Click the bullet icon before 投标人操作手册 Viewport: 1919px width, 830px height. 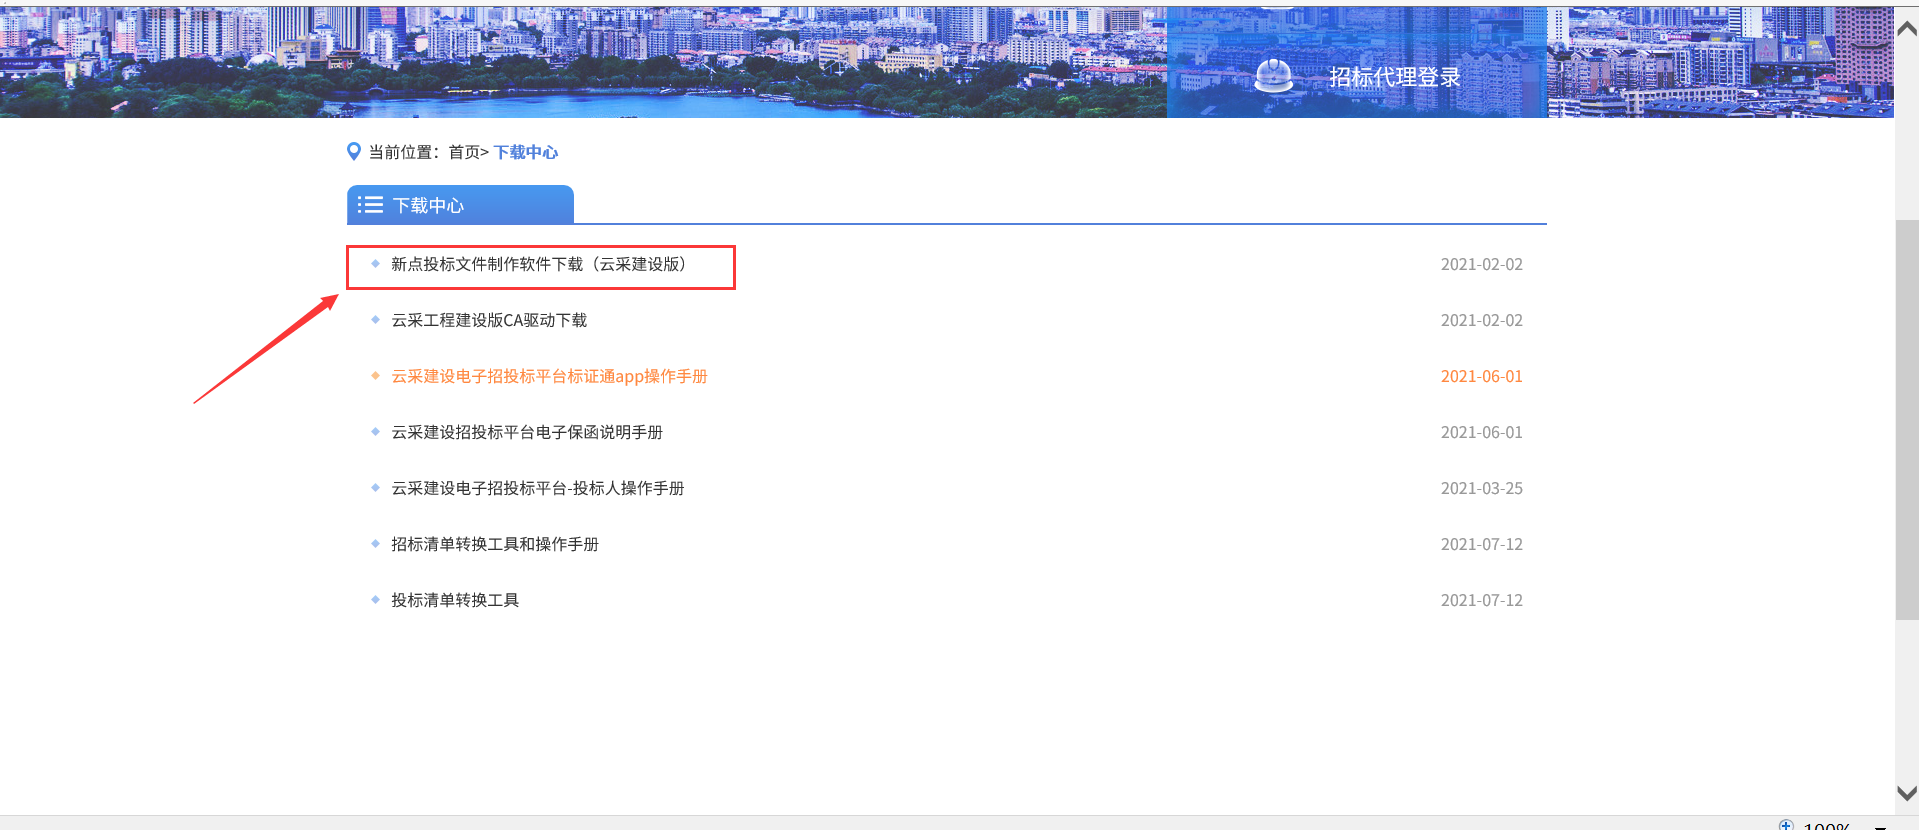(x=375, y=488)
